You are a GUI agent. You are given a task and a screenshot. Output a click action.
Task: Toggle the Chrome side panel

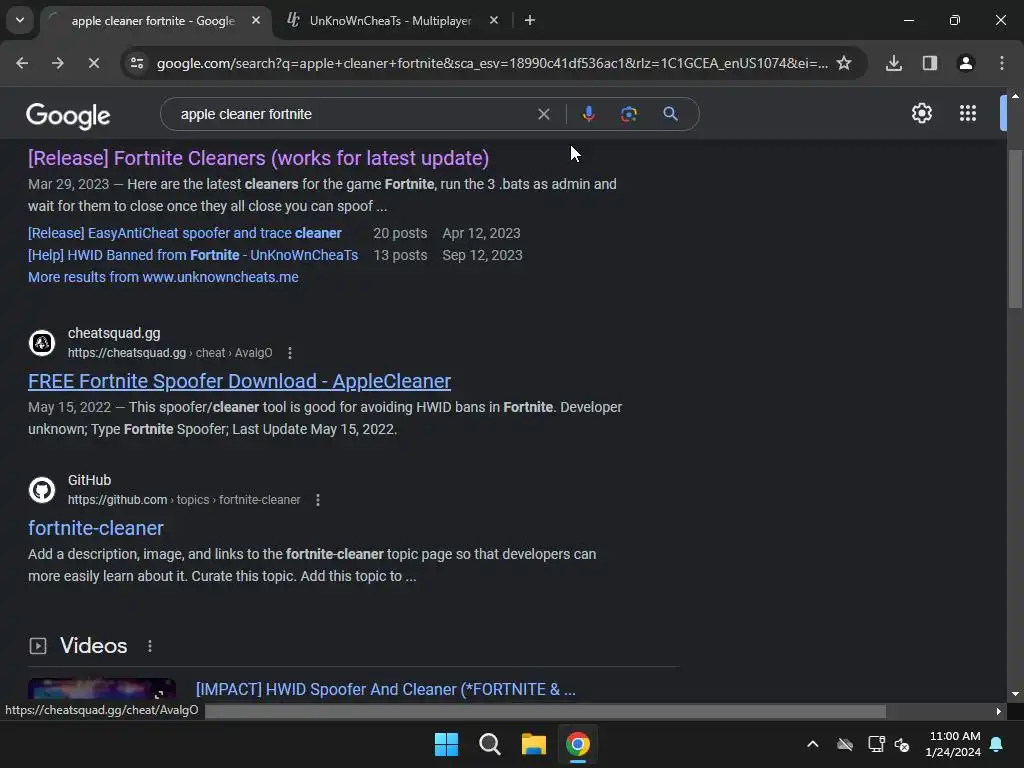930,63
